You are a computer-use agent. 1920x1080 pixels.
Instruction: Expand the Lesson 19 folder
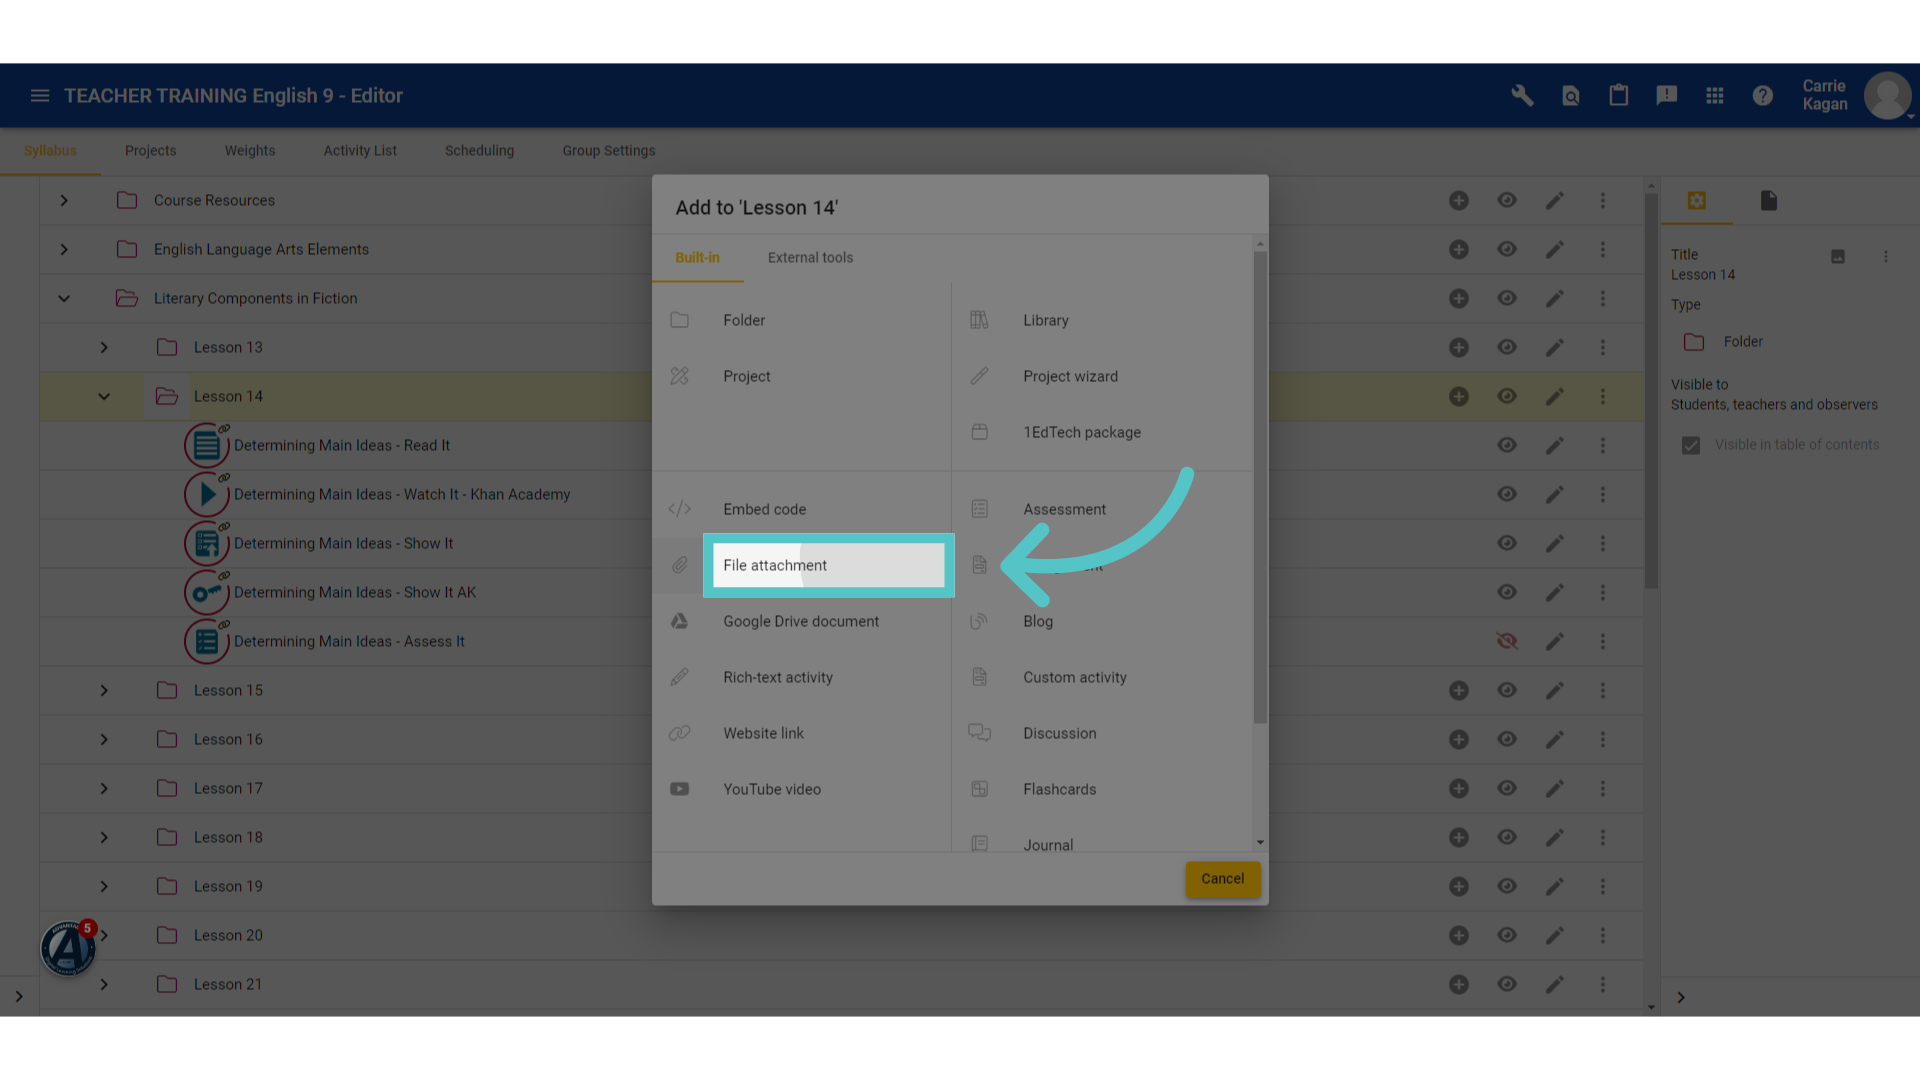(104, 887)
